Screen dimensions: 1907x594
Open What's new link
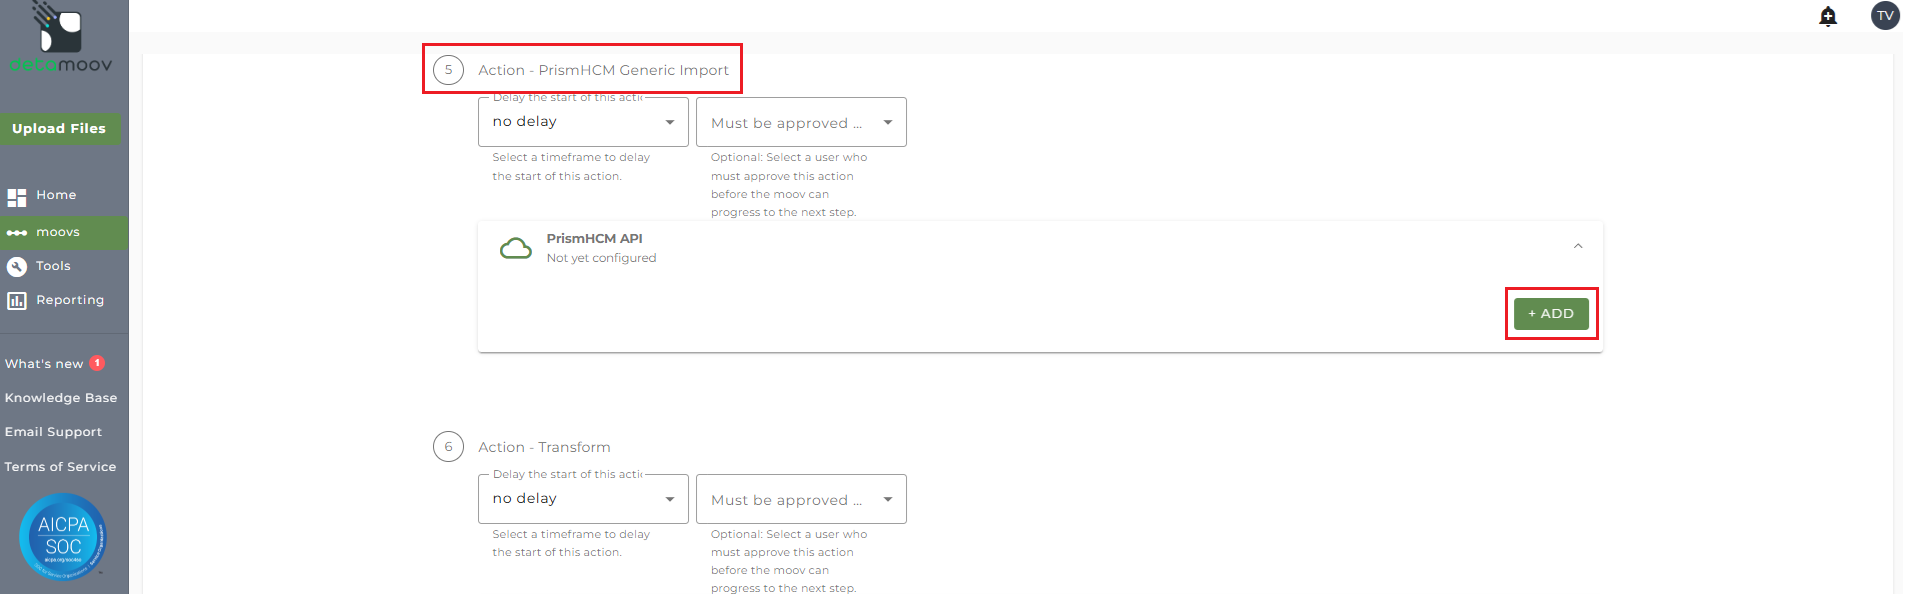[x=44, y=364]
